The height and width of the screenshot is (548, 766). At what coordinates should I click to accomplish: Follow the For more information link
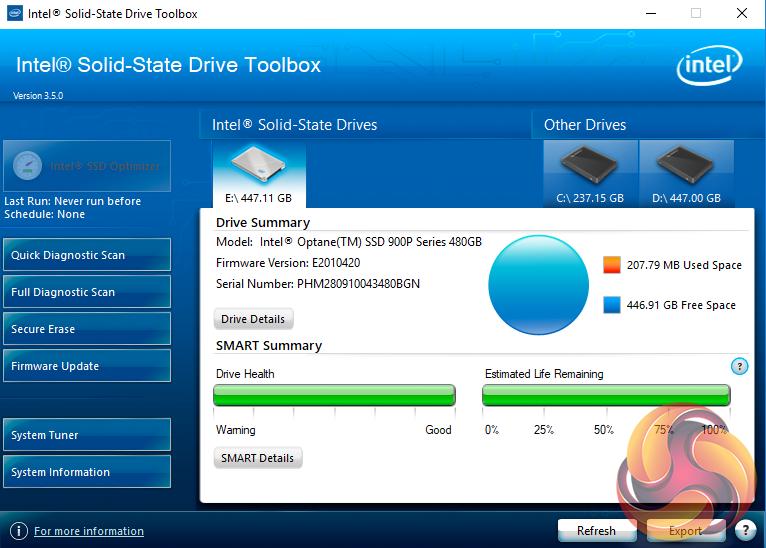(89, 531)
